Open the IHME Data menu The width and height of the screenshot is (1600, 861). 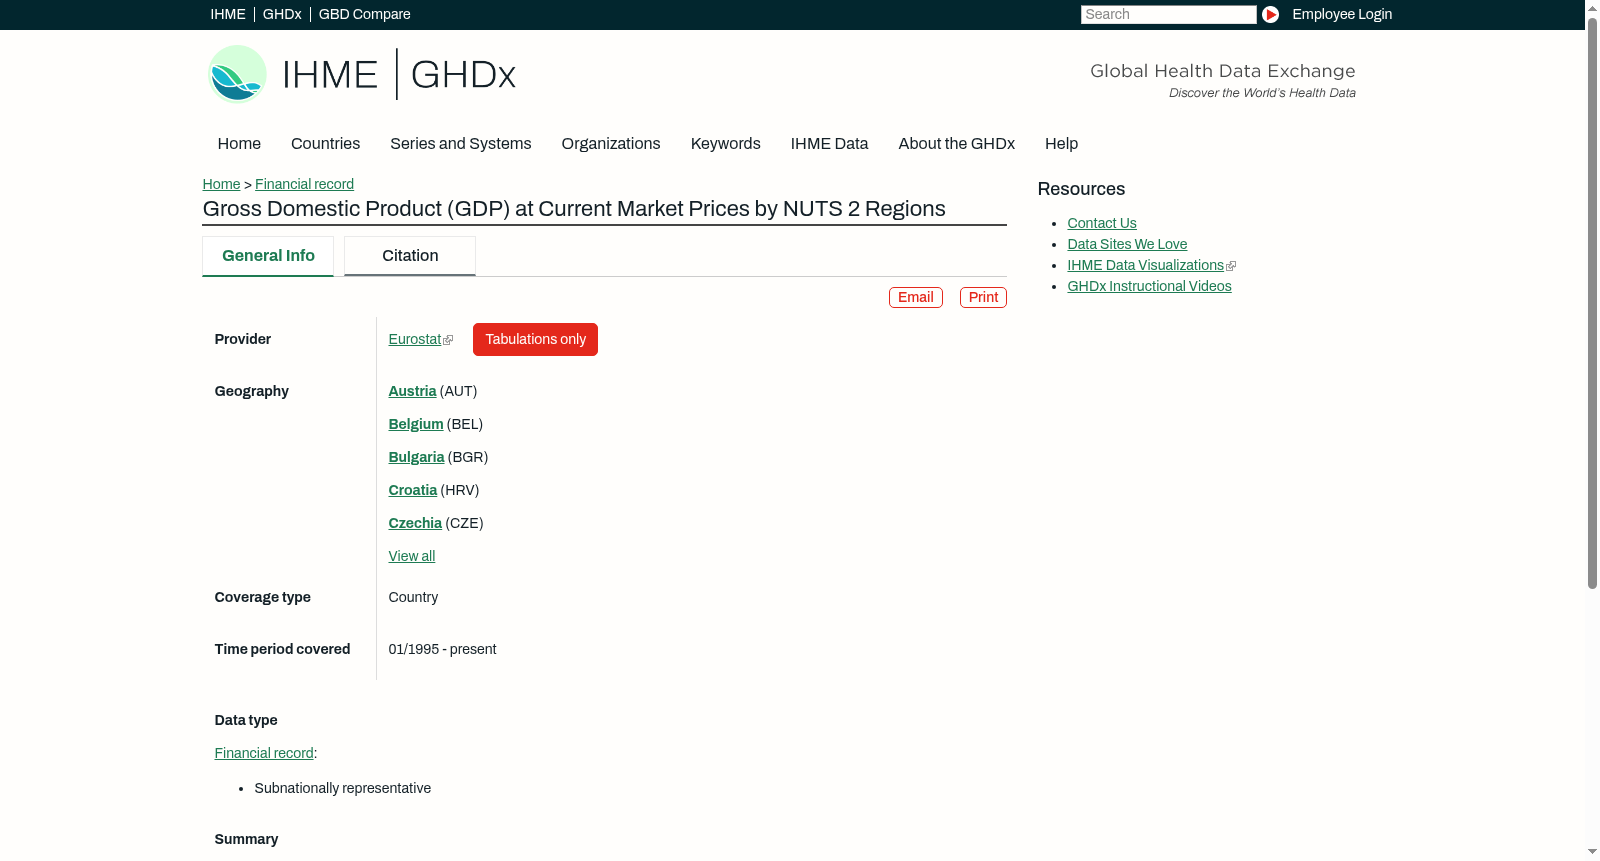tap(829, 143)
